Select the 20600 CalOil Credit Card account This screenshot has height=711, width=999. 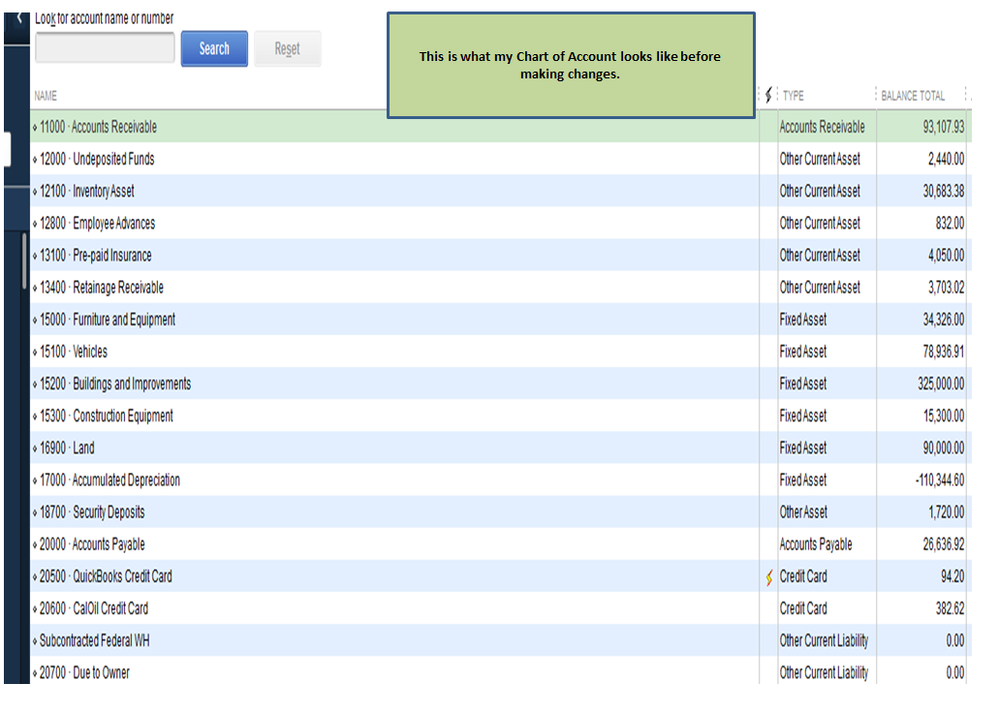point(110,608)
